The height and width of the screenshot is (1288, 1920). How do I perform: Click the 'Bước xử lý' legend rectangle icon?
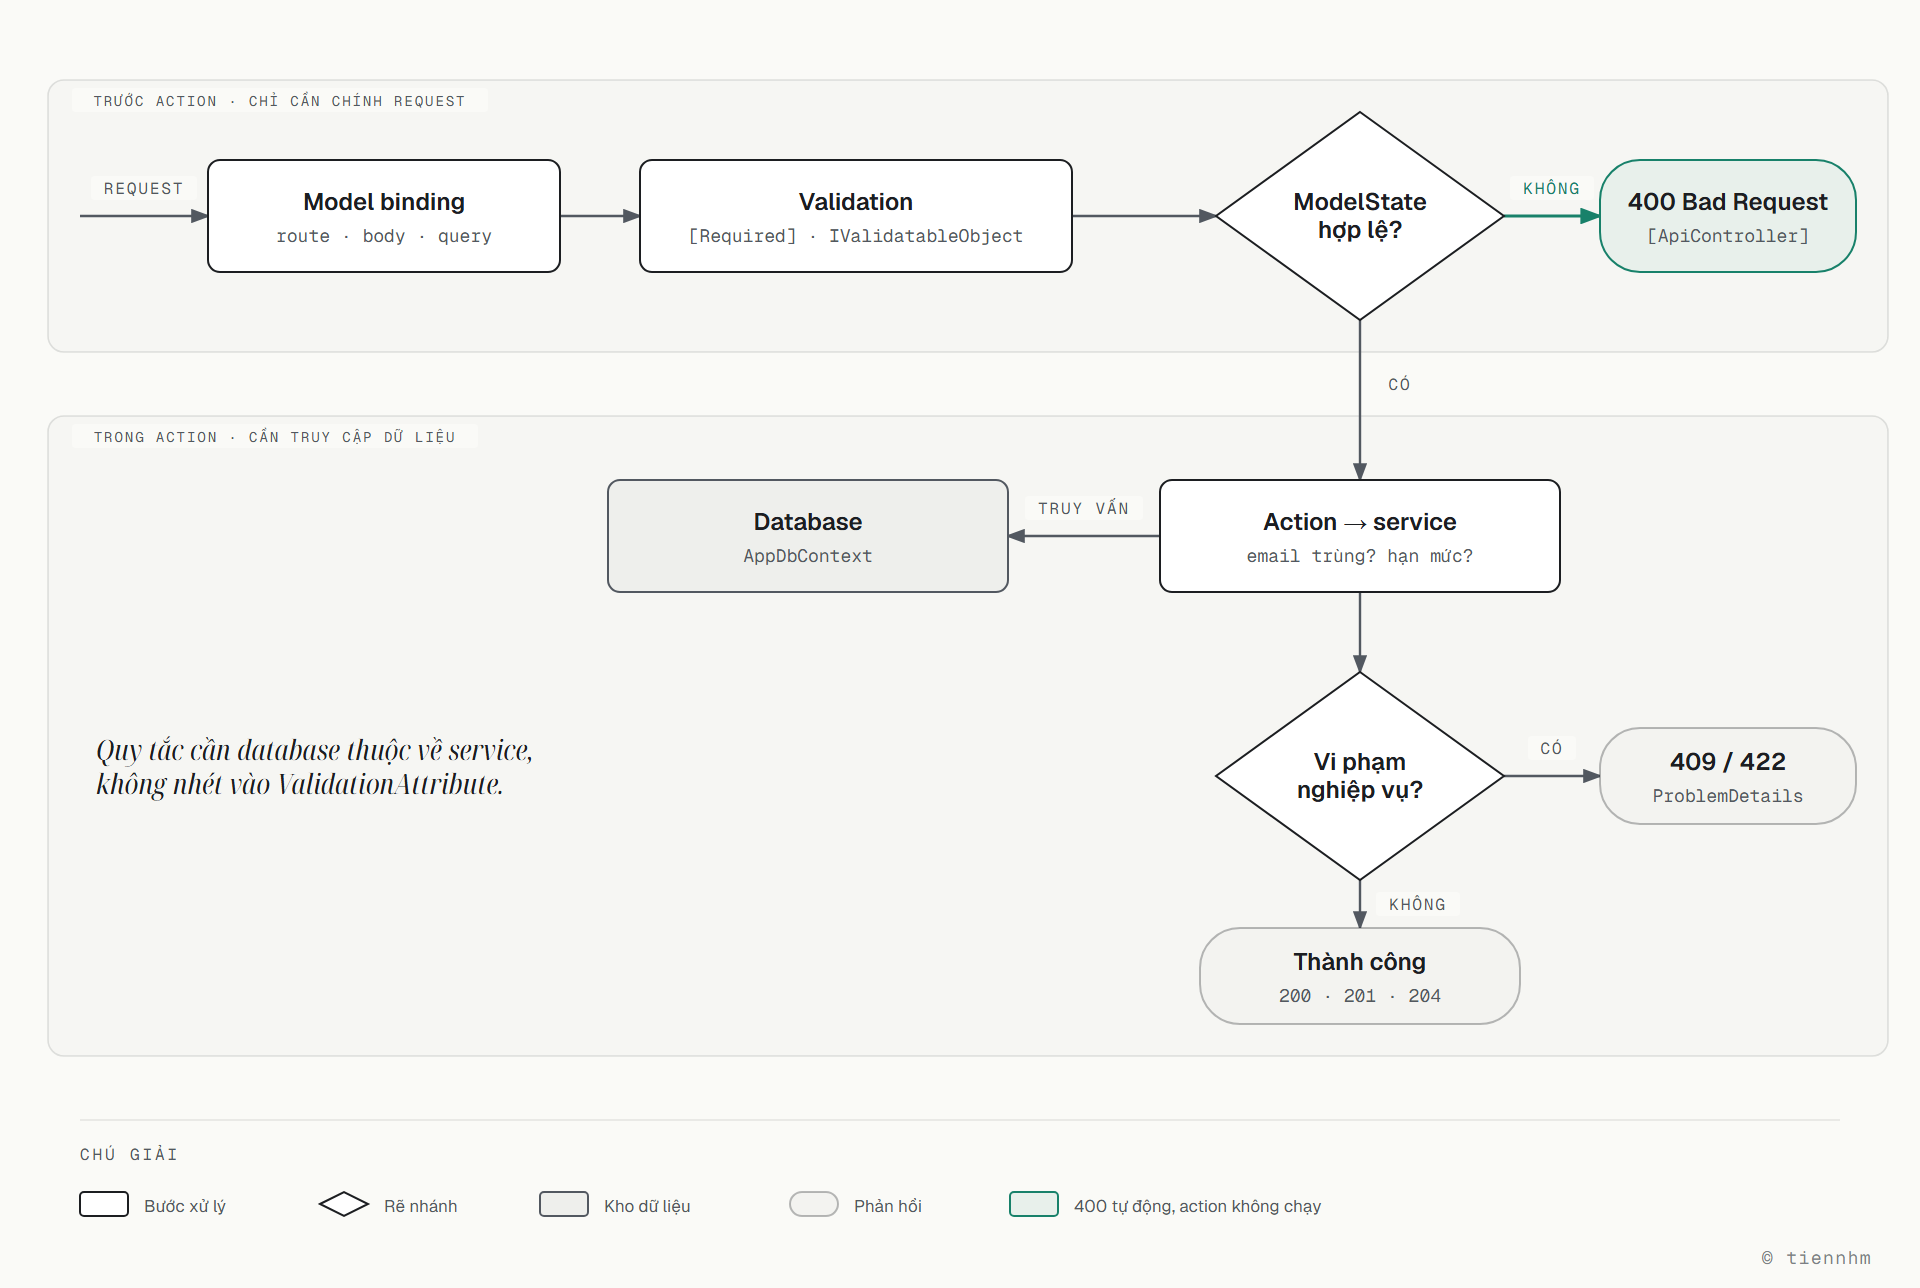click(x=104, y=1204)
